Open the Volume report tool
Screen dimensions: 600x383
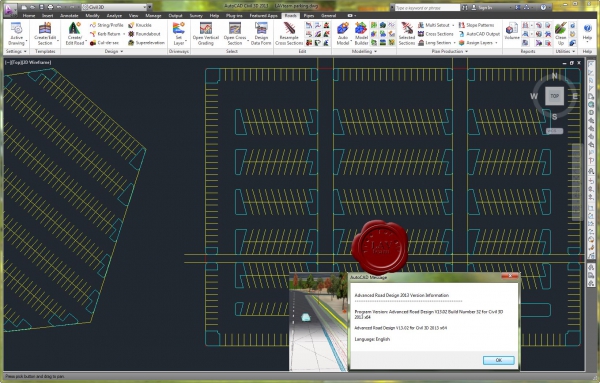(x=512, y=31)
